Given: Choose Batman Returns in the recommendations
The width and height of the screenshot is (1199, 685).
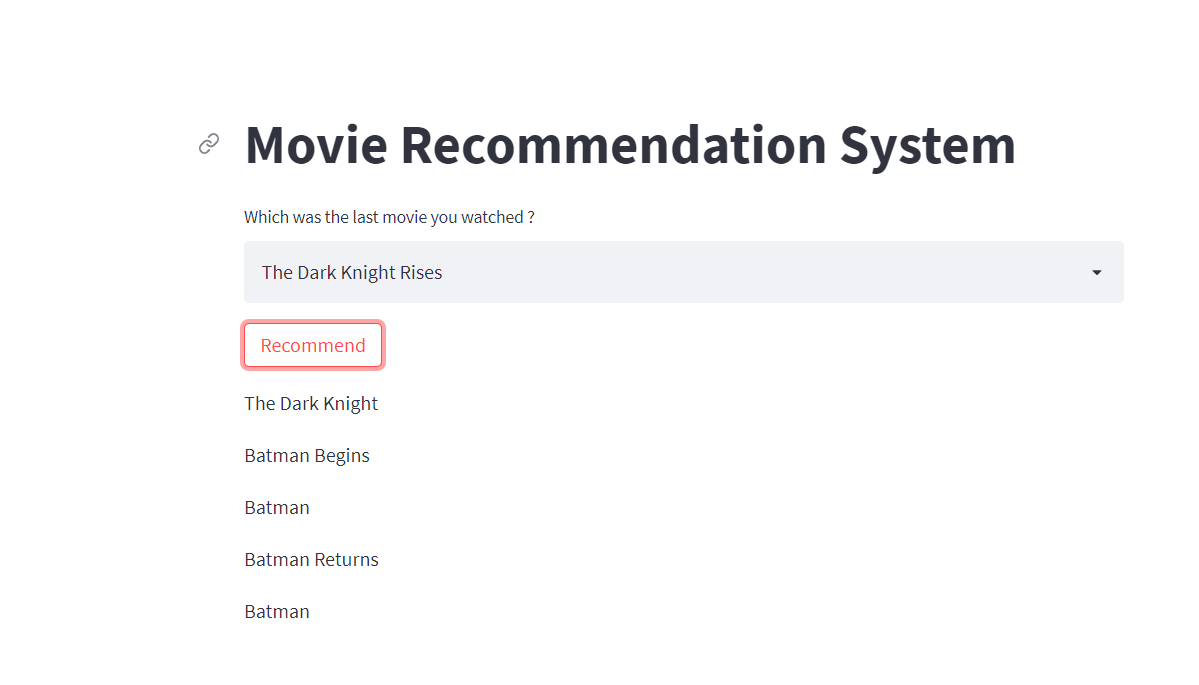Looking at the screenshot, I should click(311, 559).
